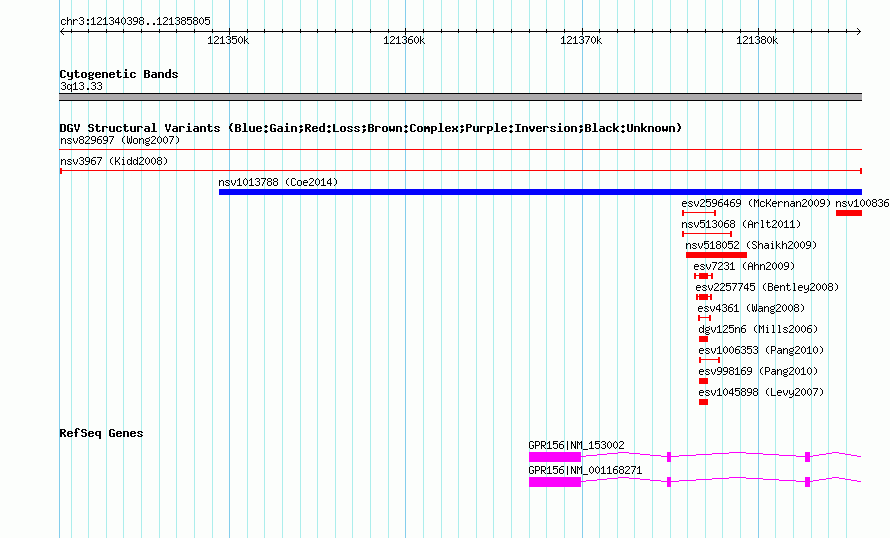Click the DGV Structural Variants track title

(x=371, y=128)
